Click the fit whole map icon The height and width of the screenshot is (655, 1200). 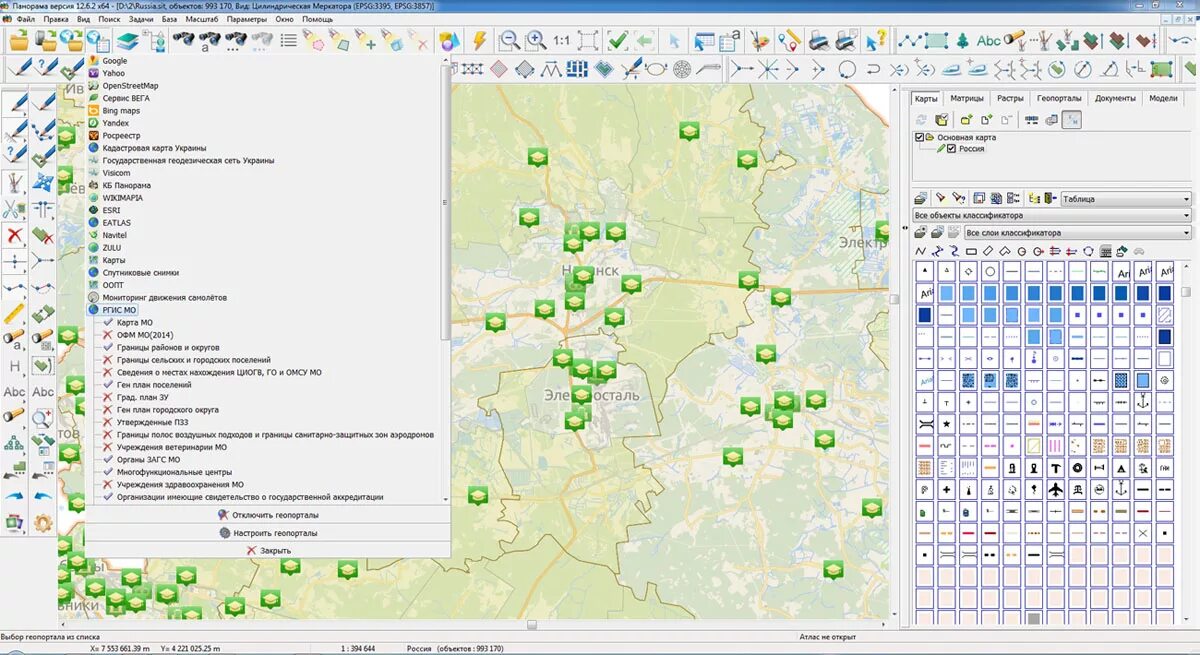coord(588,41)
